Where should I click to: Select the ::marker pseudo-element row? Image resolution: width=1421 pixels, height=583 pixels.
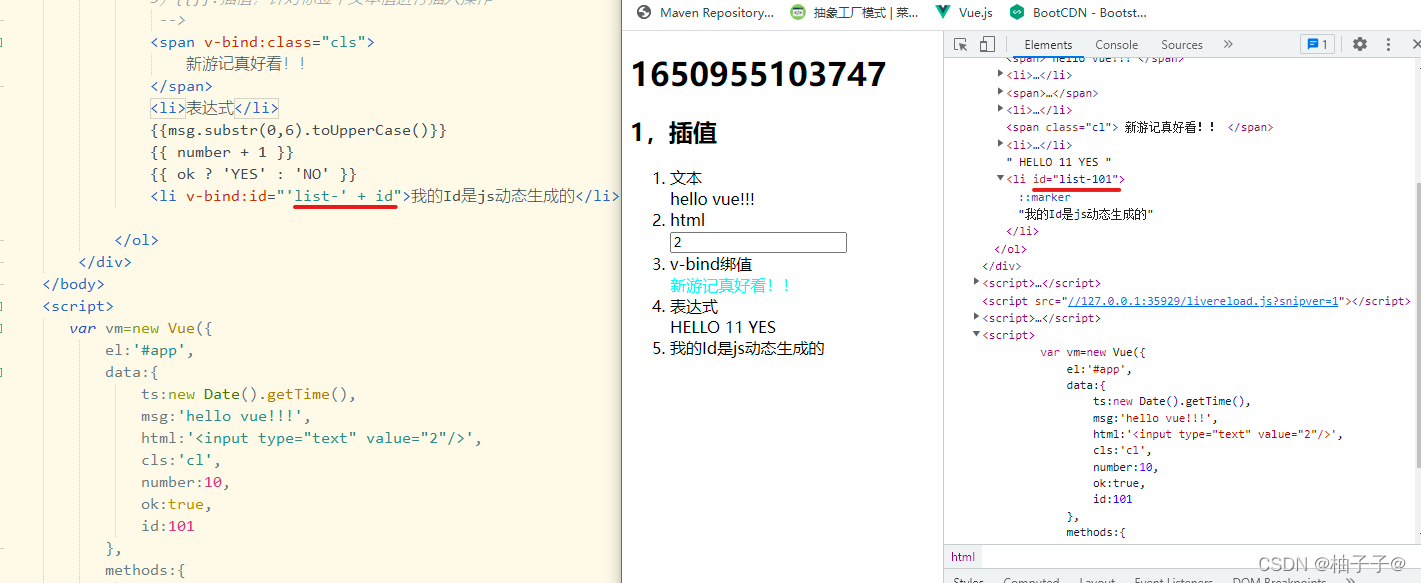click(1044, 197)
